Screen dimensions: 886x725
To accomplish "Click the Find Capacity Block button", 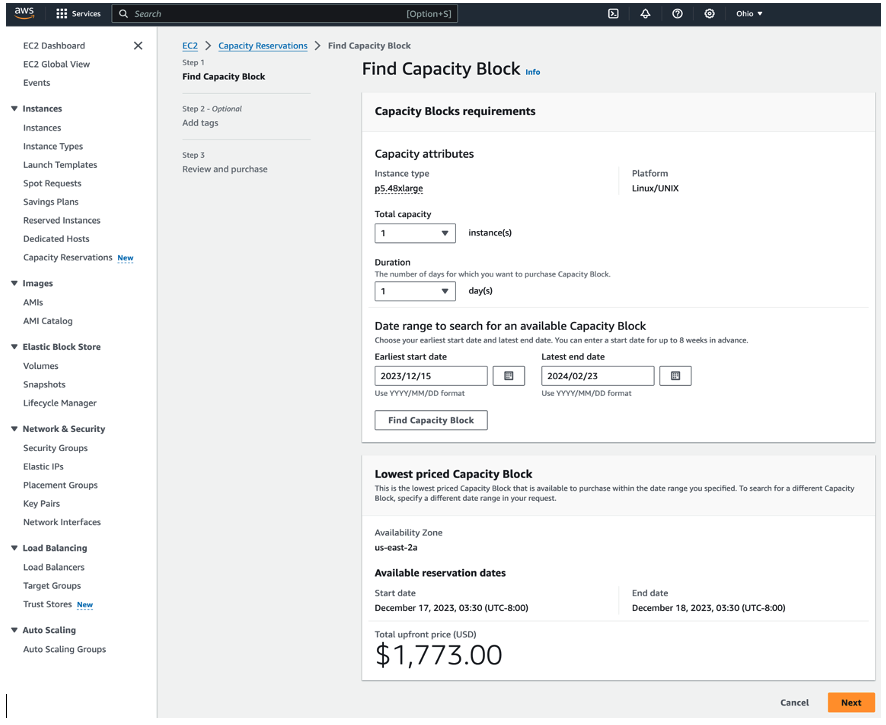I will coord(430,420).
